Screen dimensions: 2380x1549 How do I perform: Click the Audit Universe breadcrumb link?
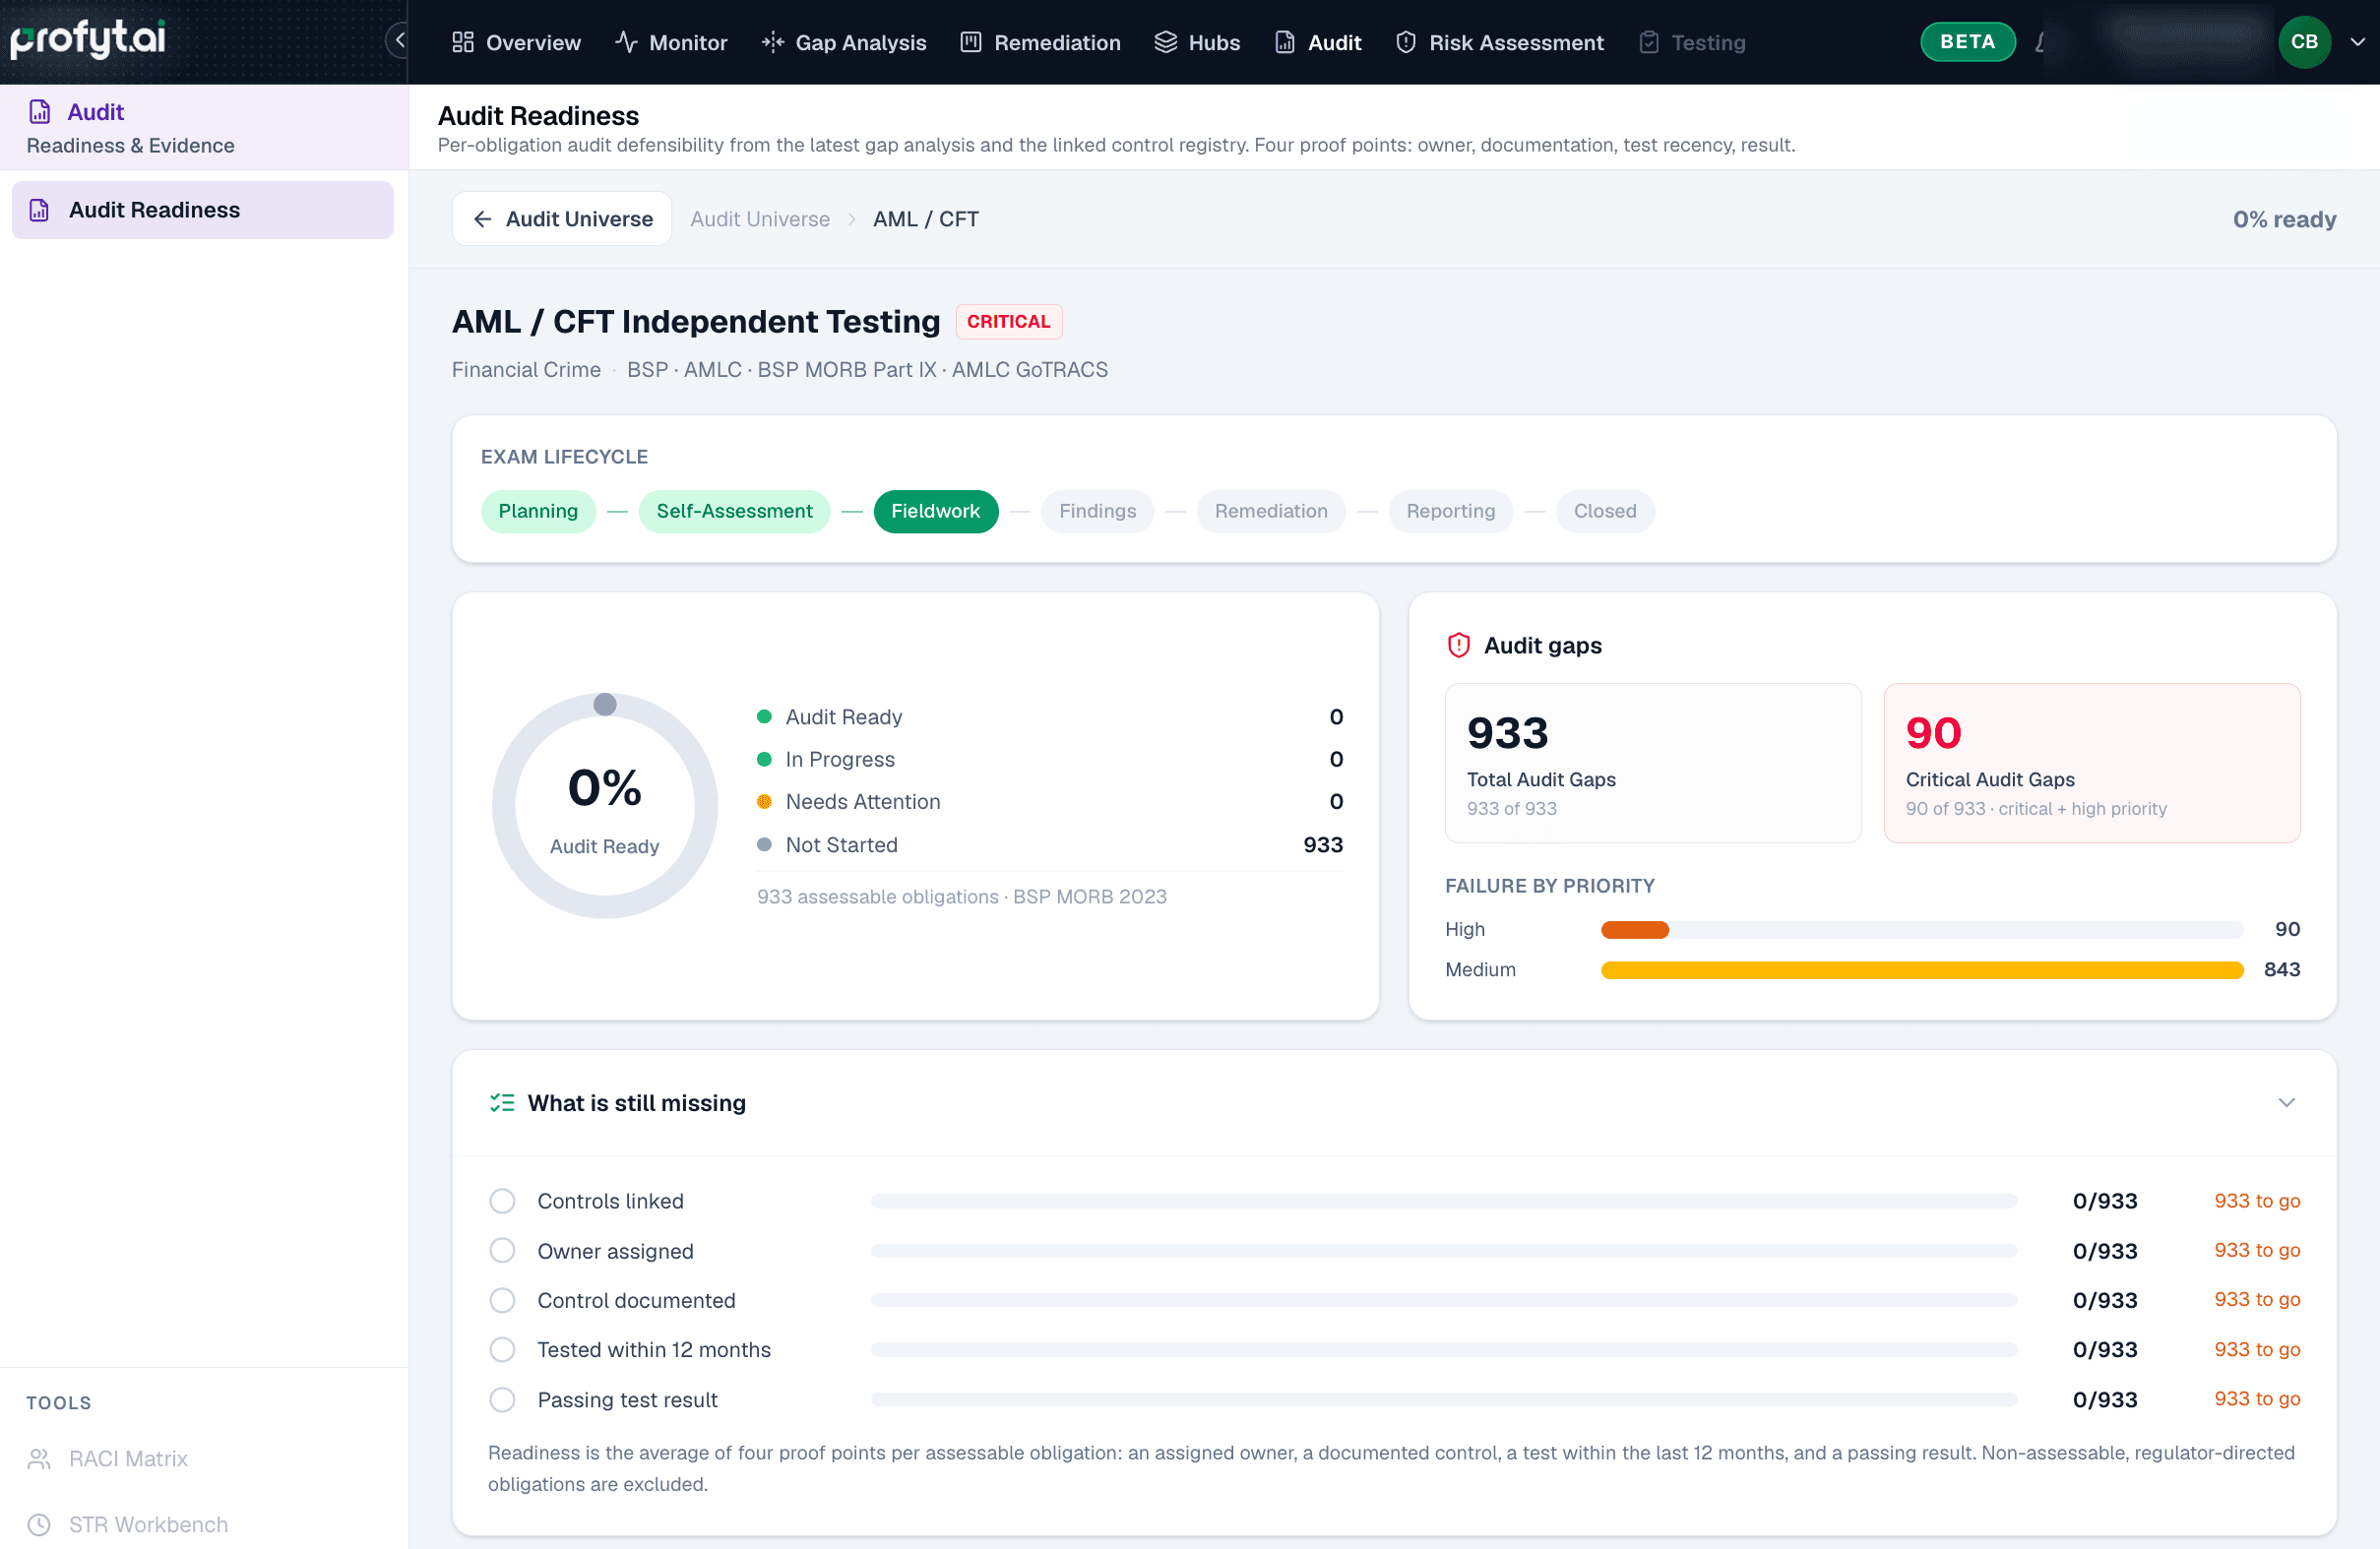pos(759,219)
